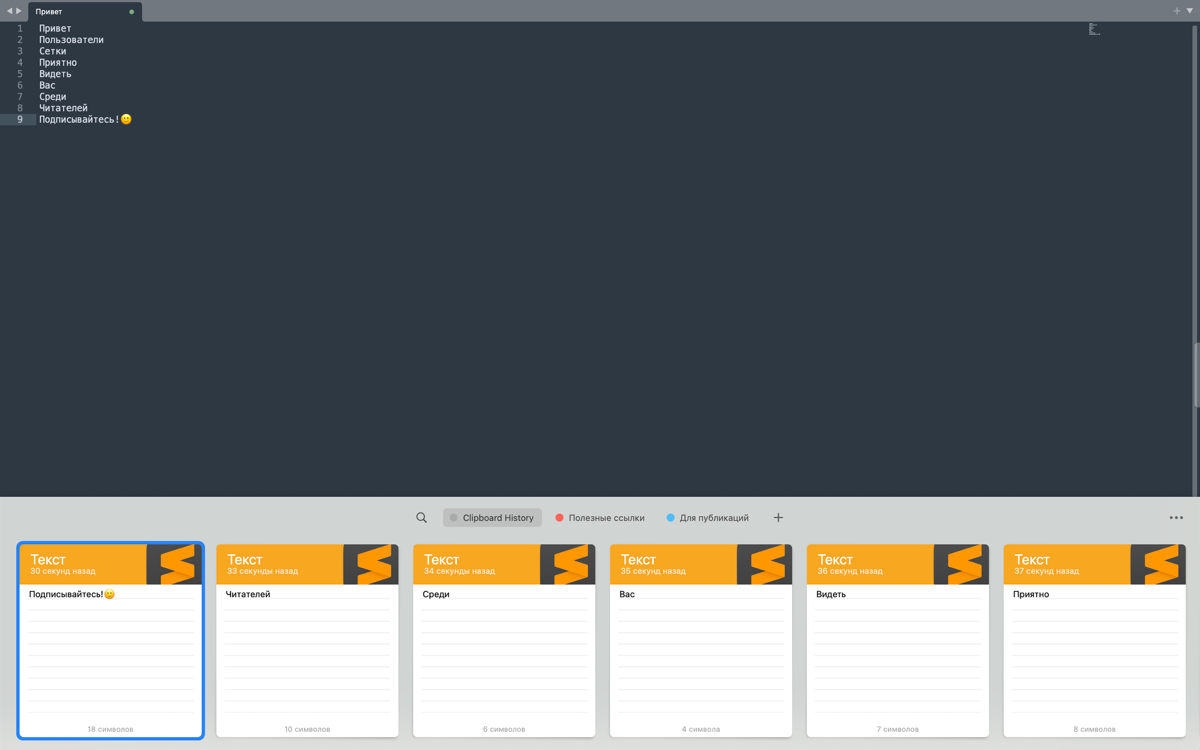Pick the Видеть clipboard card
Screen dimensions: 1200x750
pyautogui.click(x=898, y=650)
